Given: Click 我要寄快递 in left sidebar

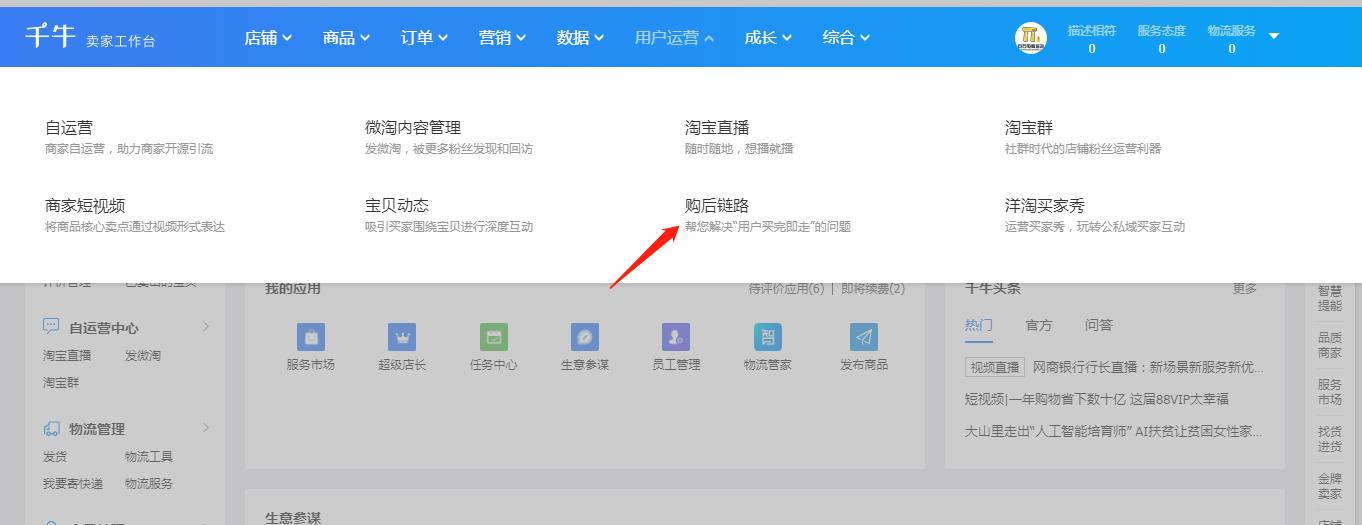Looking at the screenshot, I should tap(73, 483).
